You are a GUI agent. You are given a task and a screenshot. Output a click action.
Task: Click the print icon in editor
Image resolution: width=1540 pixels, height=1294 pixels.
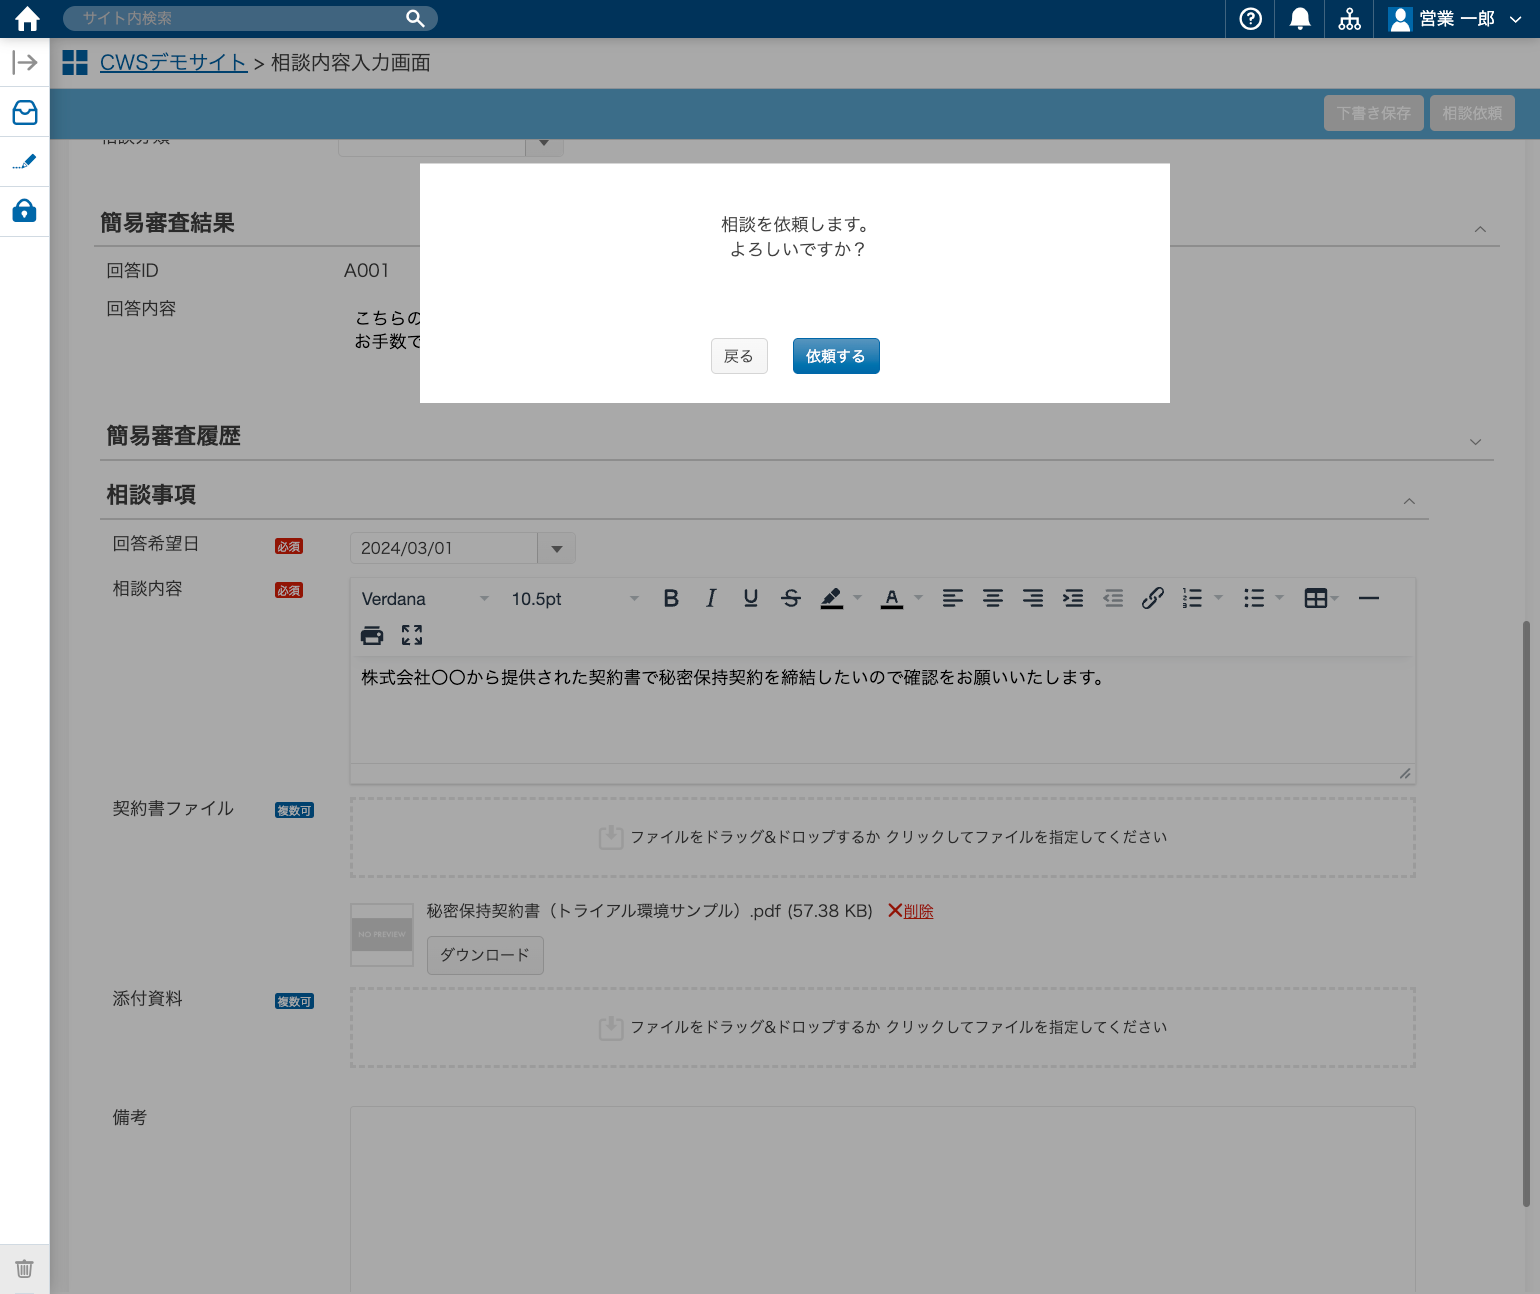[x=372, y=635]
